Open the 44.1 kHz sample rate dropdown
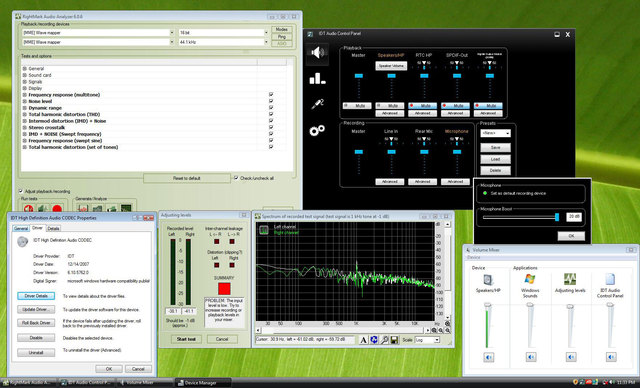The height and width of the screenshot is (388, 640). [266, 42]
